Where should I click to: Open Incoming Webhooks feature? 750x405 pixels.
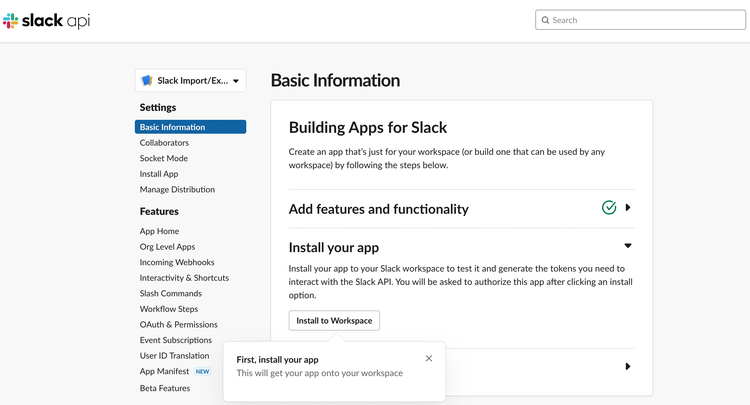pyautogui.click(x=177, y=262)
